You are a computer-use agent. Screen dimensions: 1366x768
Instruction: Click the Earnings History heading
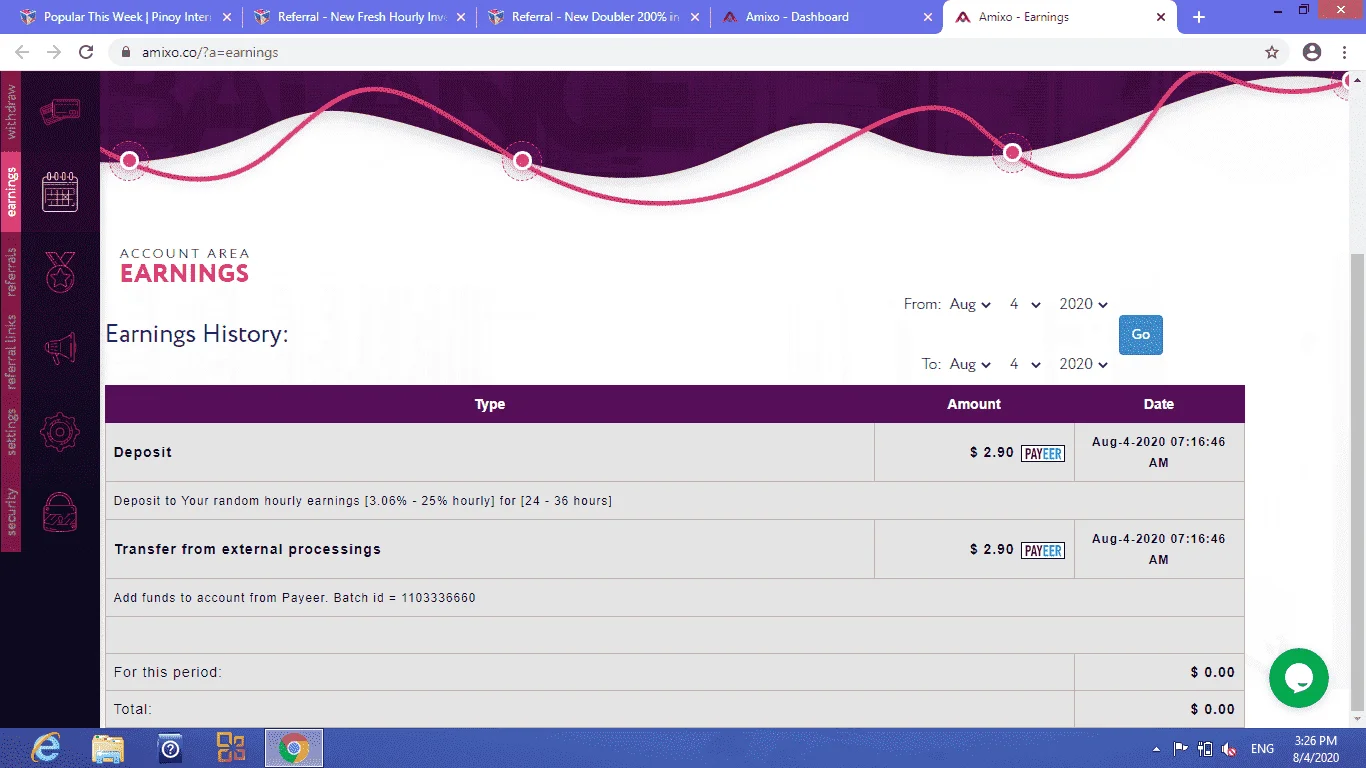click(197, 334)
